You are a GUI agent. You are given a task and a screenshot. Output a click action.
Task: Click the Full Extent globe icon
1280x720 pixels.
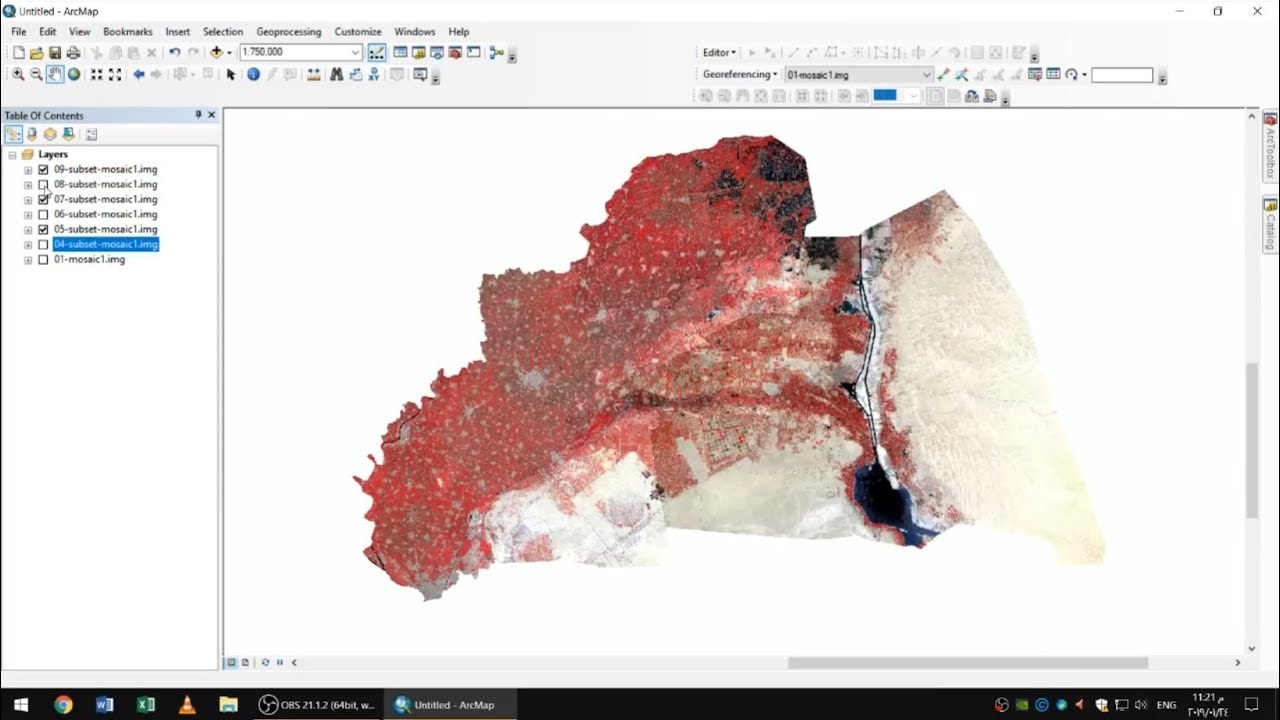tap(74, 74)
